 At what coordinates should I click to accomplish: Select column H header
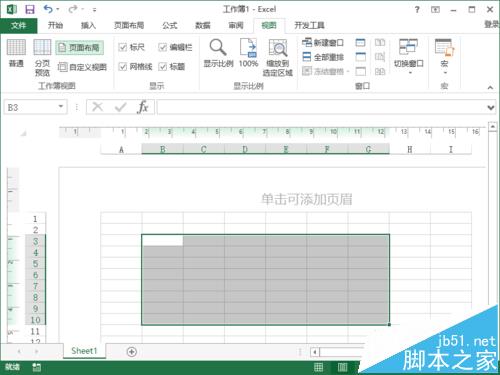point(410,149)
